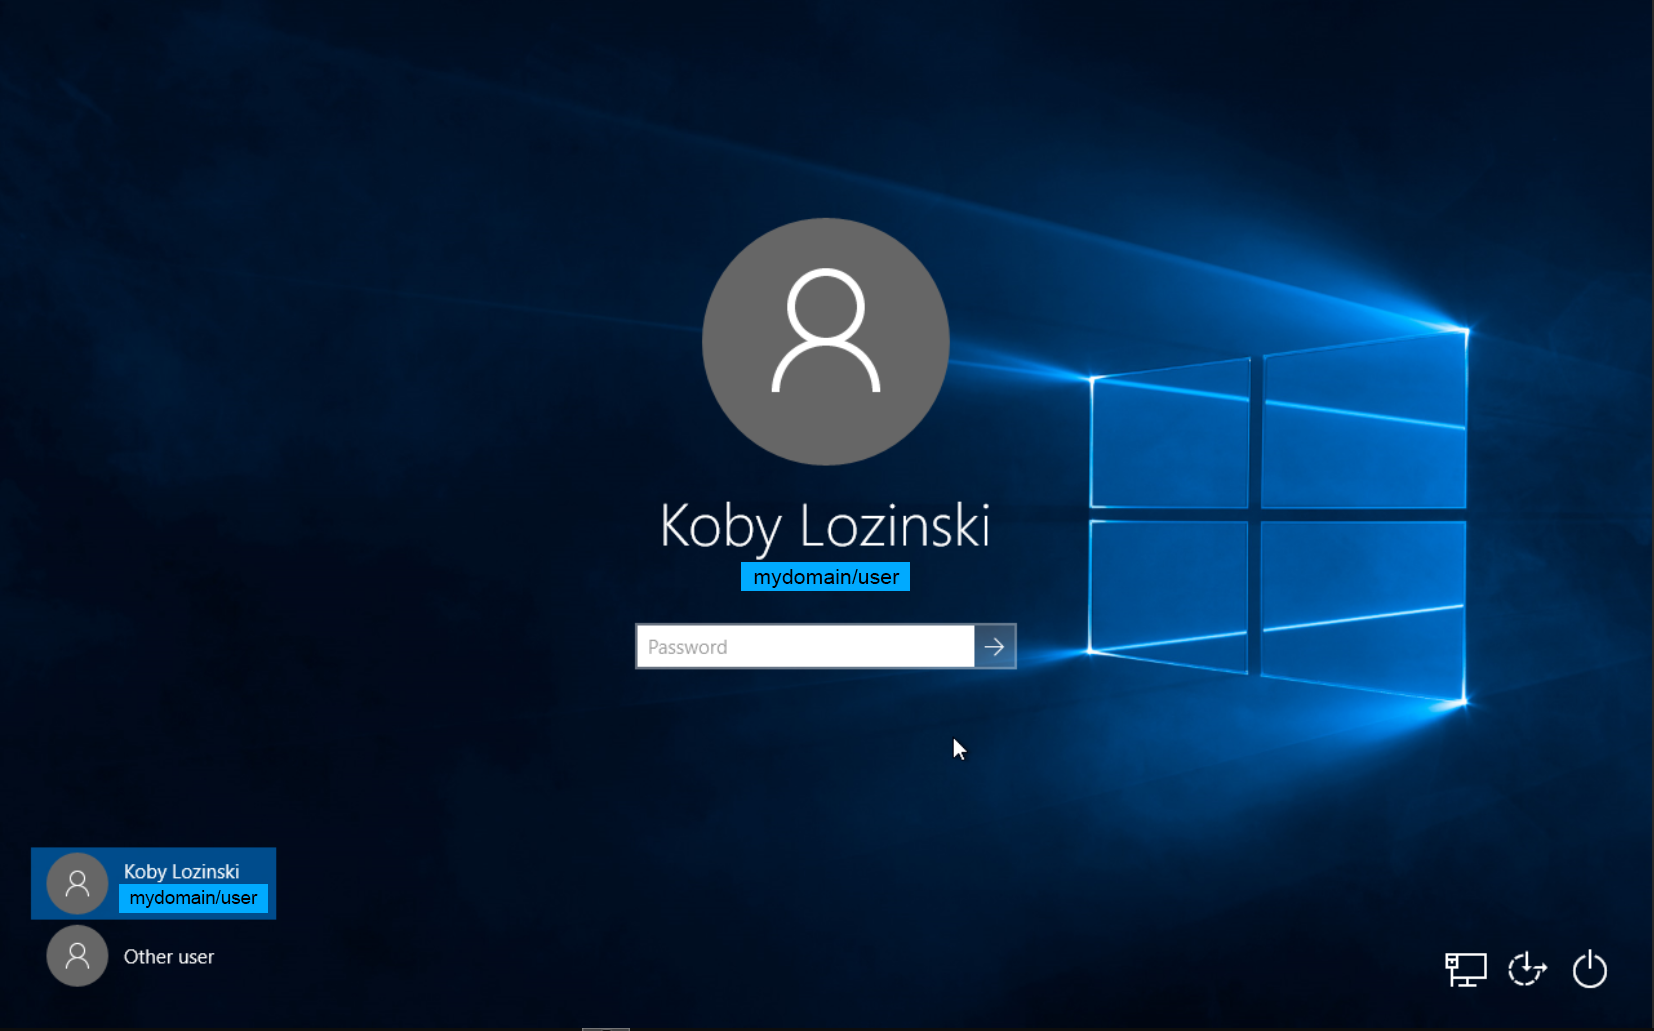1654x1031 pixels.
Task: Open the Ease of Access icon
Action: tap(1527, 969)
